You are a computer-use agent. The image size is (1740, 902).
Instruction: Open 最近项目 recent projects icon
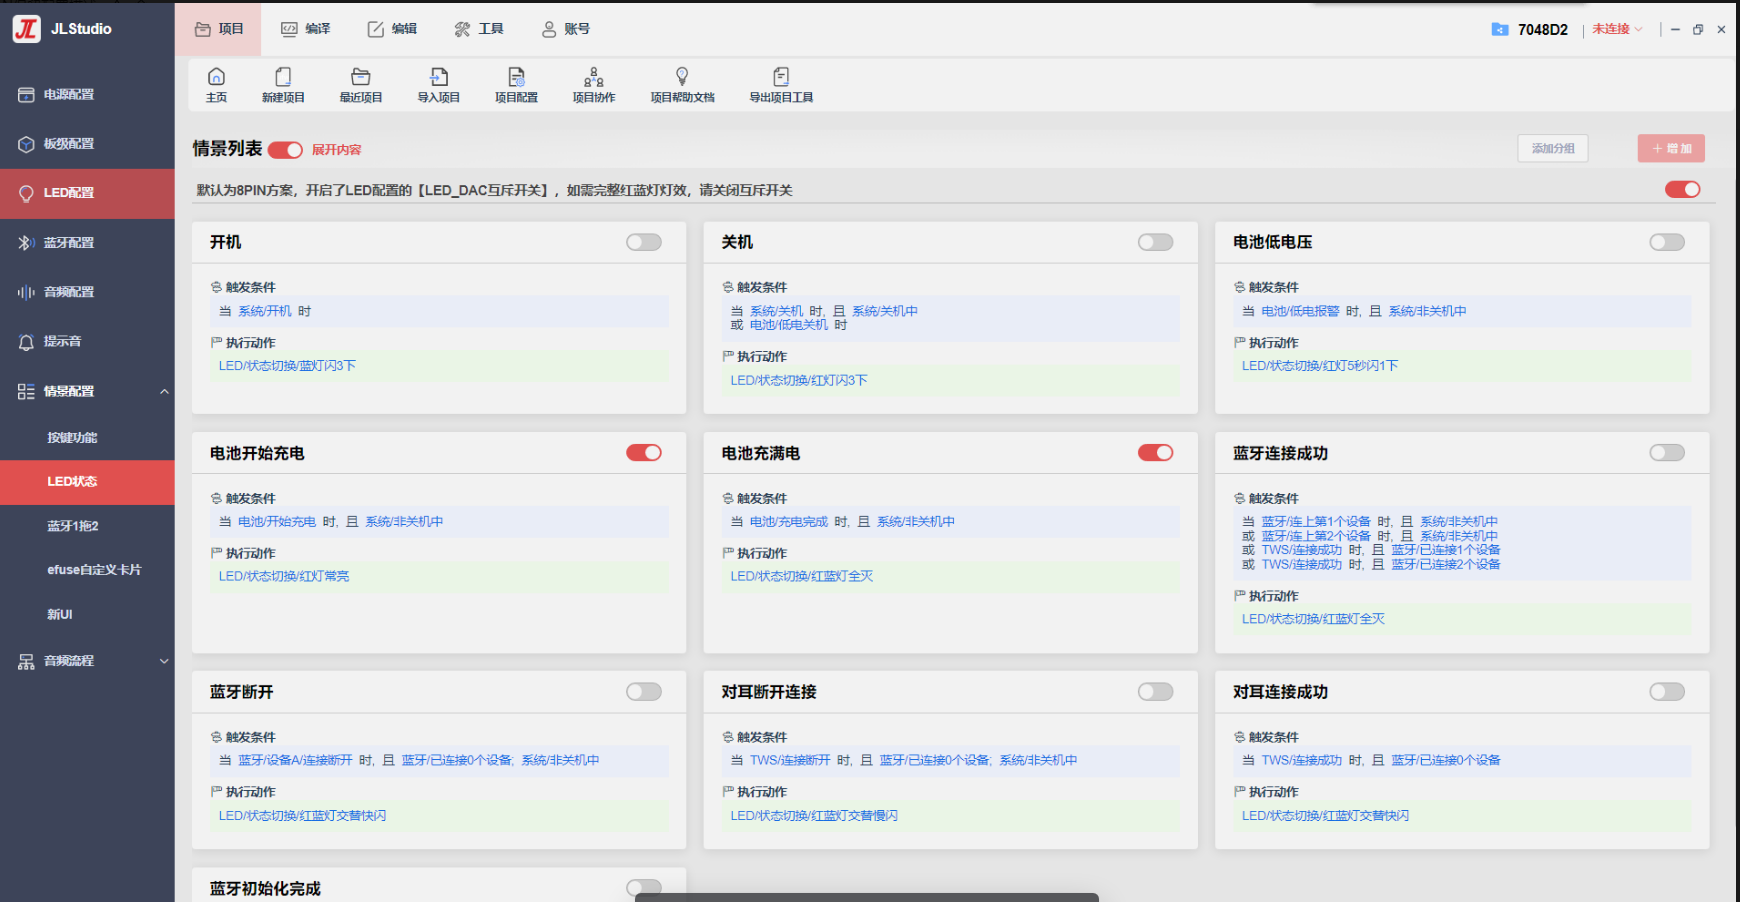pyautogui.click(x=361, y=76)
